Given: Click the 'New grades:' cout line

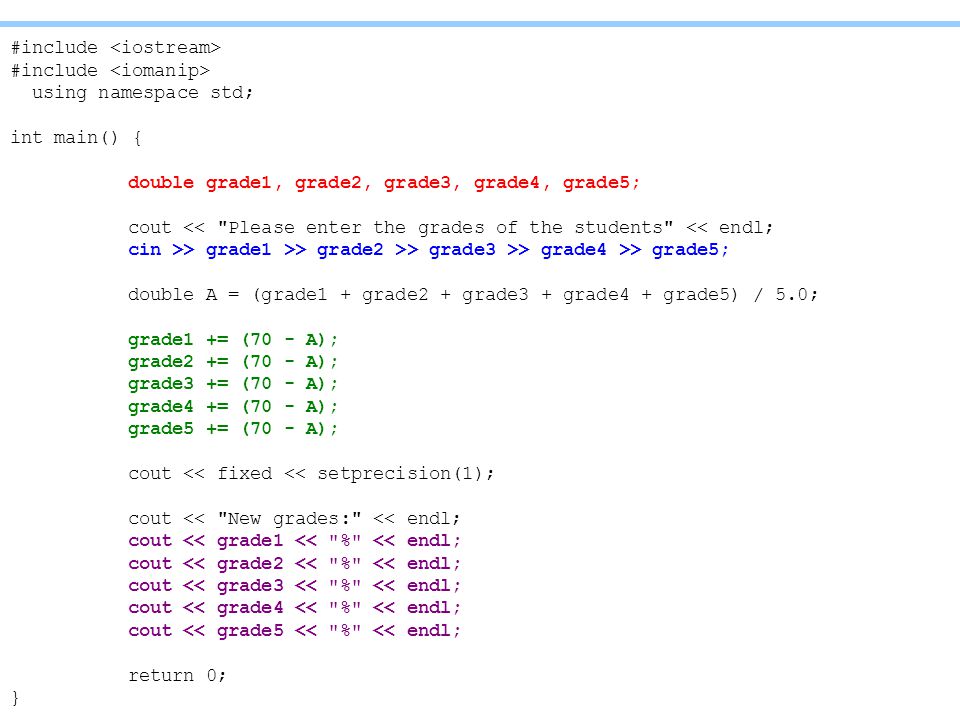Looking at the screenshot, I should point(294,519).
